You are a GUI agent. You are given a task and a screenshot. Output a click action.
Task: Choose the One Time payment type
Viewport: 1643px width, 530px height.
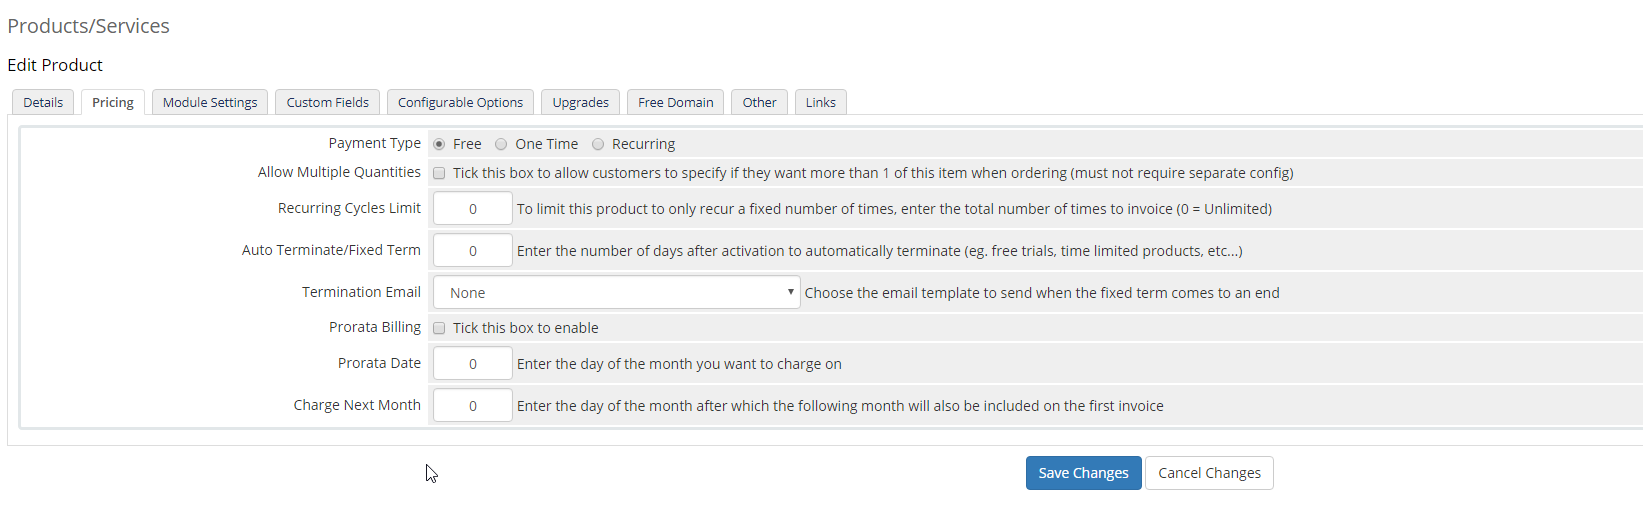[x=501, y=144]
